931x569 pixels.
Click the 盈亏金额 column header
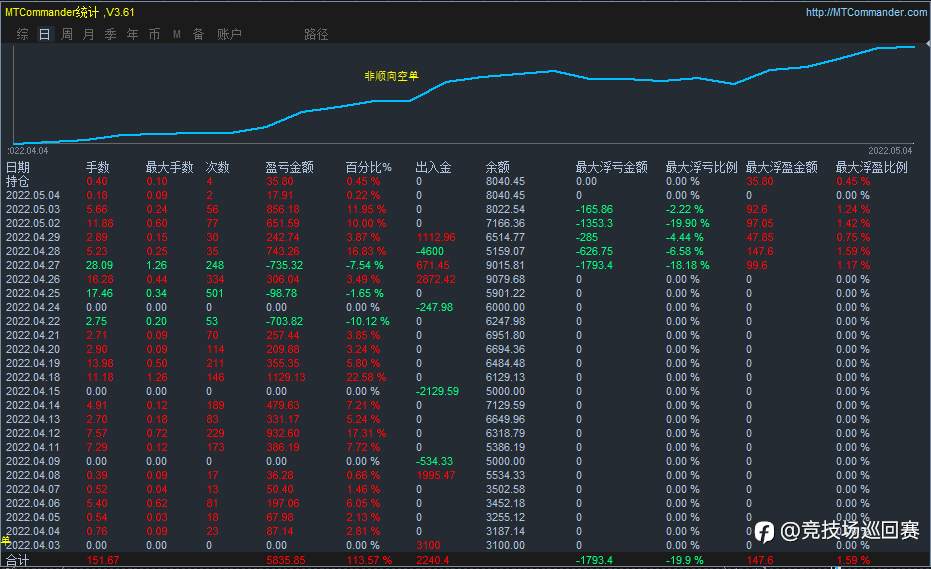[x=289, y=167]
